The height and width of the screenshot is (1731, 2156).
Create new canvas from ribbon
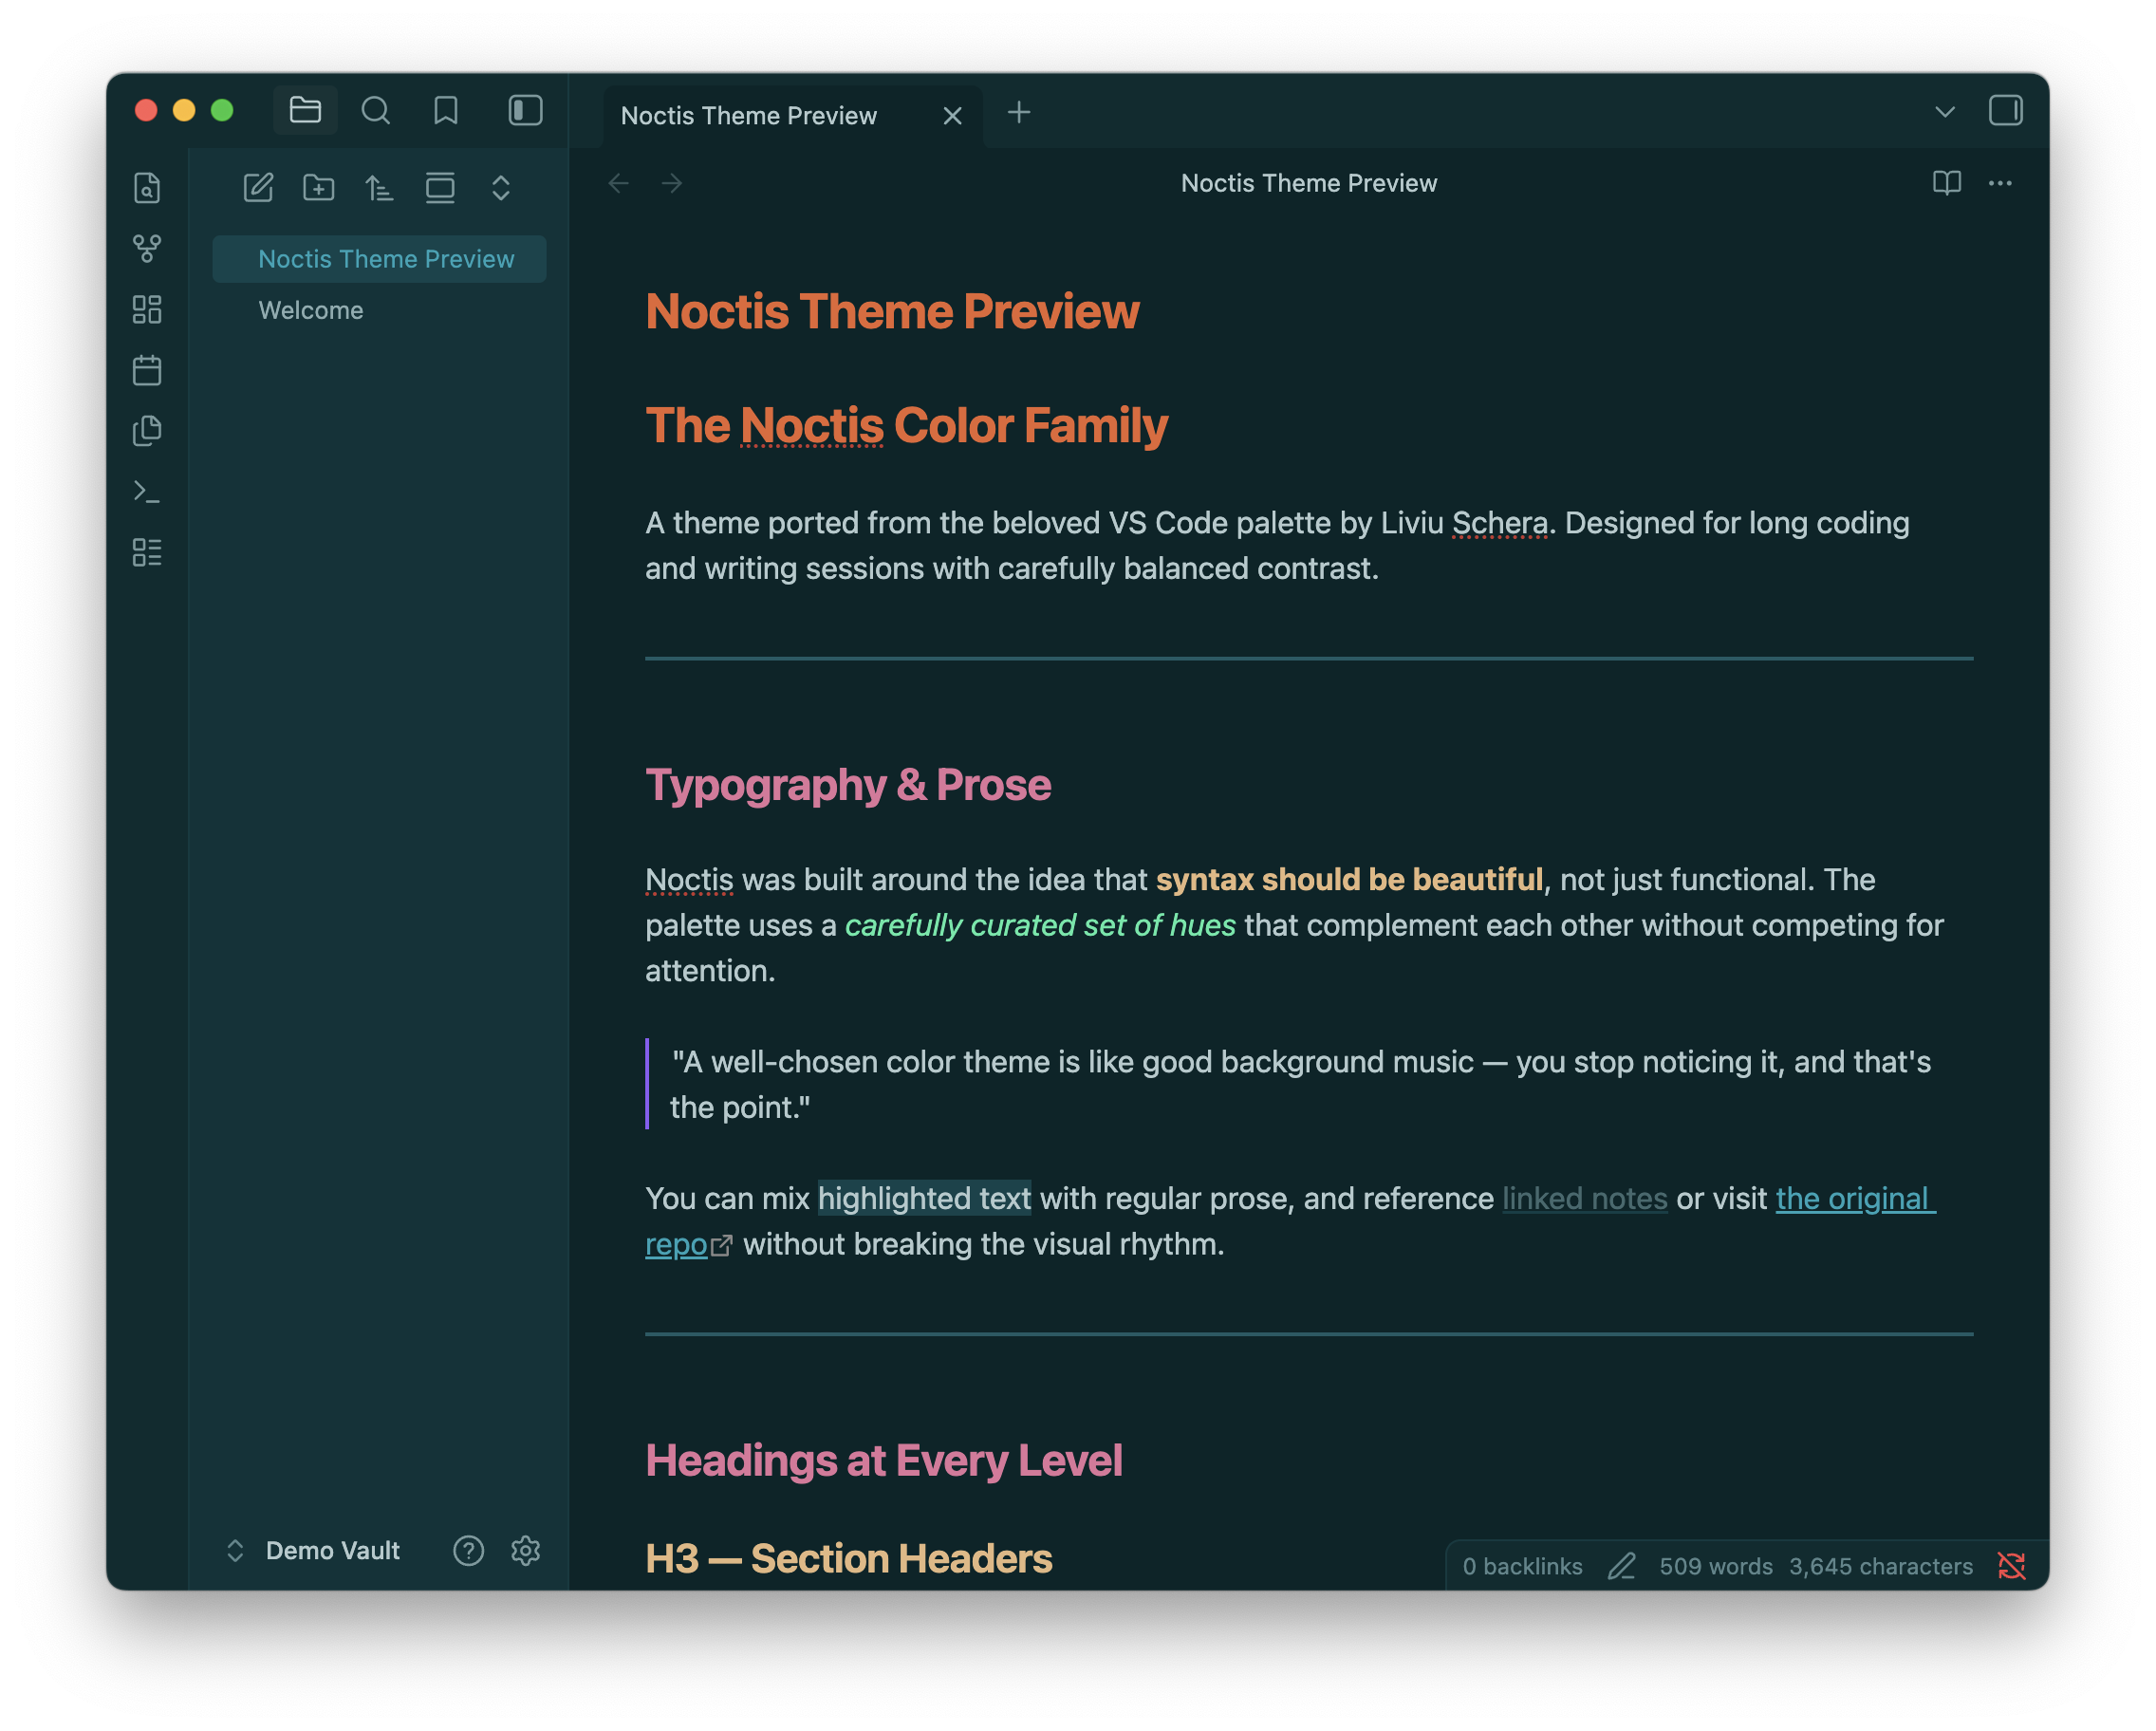147,309
